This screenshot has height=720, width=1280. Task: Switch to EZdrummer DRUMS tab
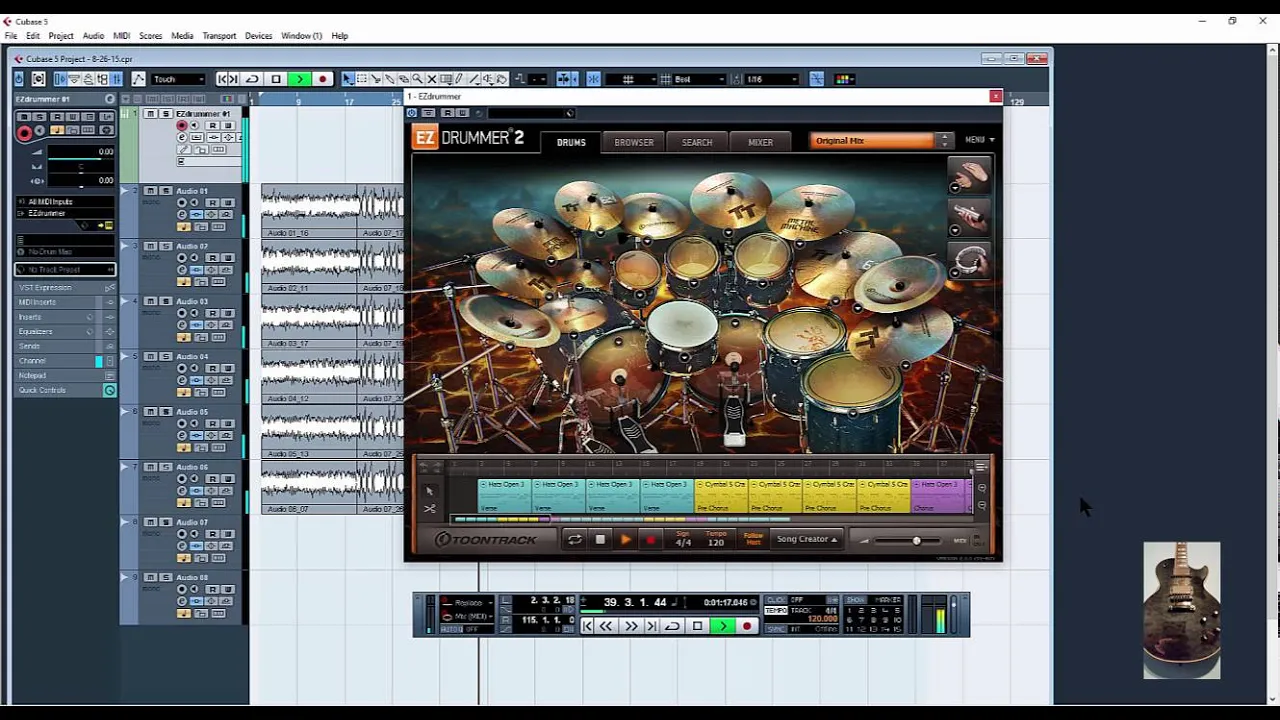tap(571, 142)
